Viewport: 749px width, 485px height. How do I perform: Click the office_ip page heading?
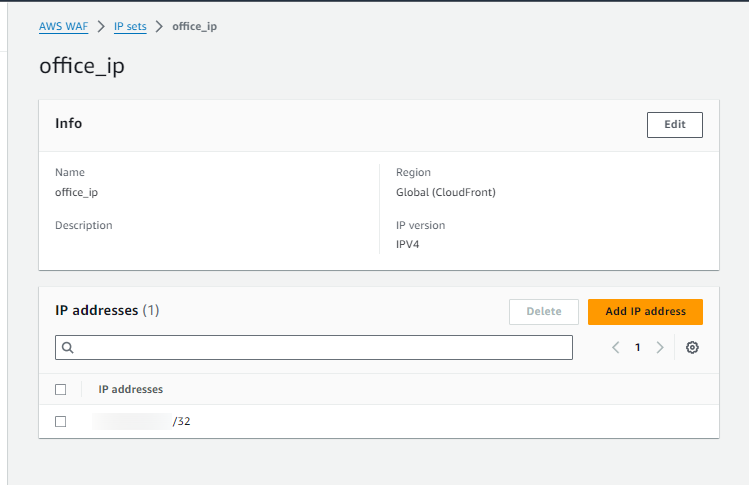82,66
